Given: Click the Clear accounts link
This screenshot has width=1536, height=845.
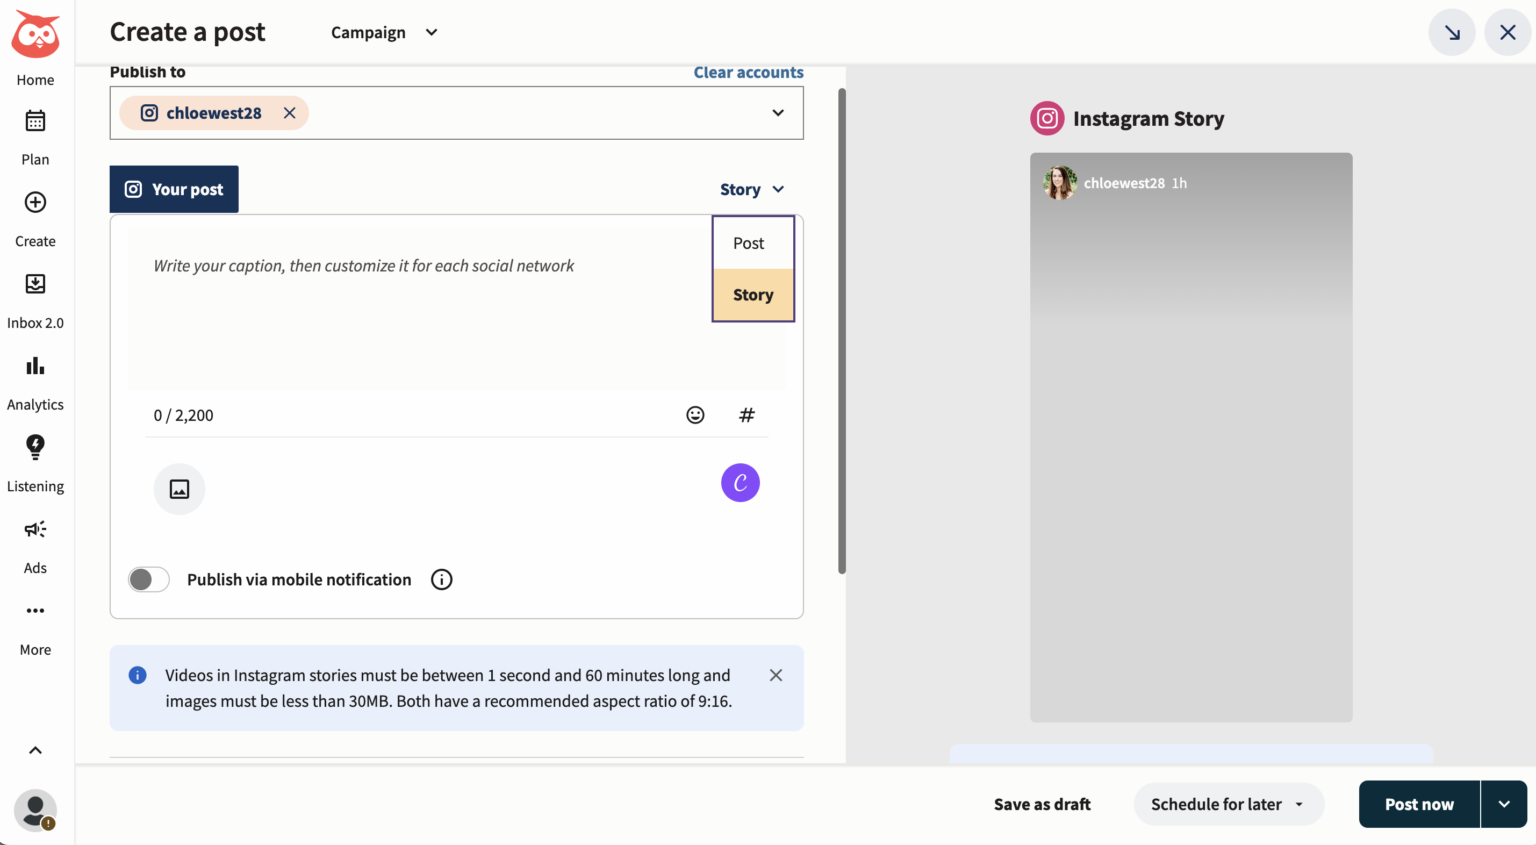Looking at the screenshot, I should [x=748, y=72].
